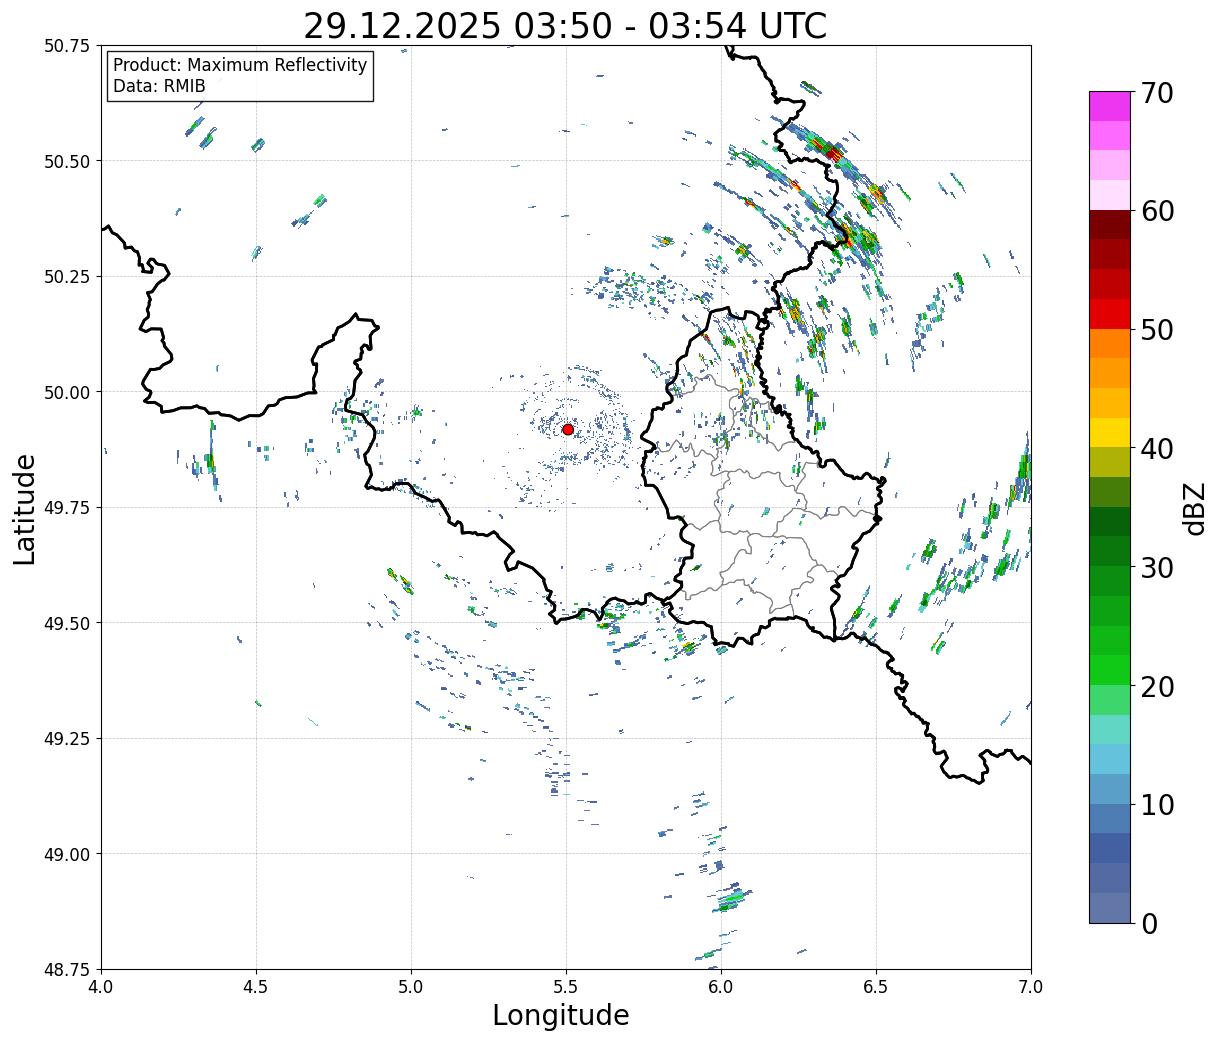The image size is (1219, 1040).
Task: Click the latitude tick label 50.75
Action: [x=67, y=46]
